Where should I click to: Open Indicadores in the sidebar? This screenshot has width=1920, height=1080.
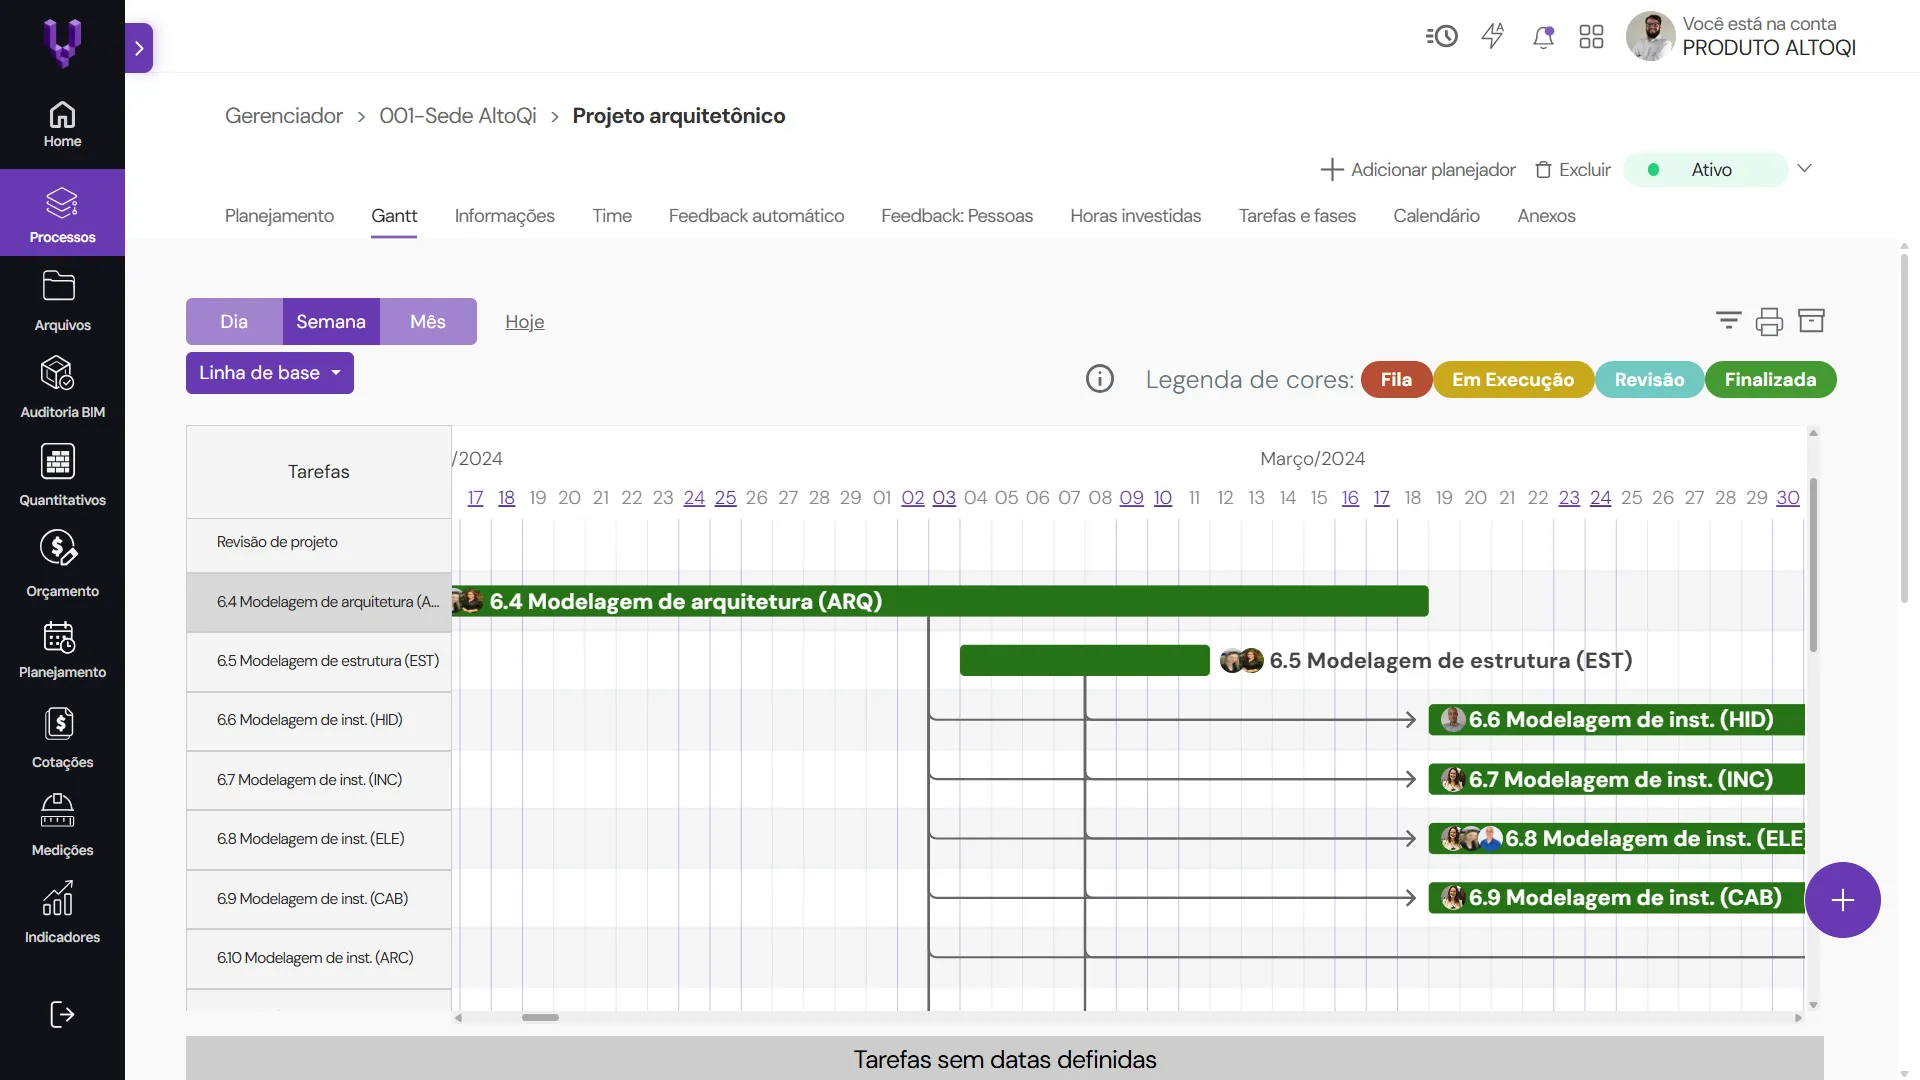pos(62,912)
